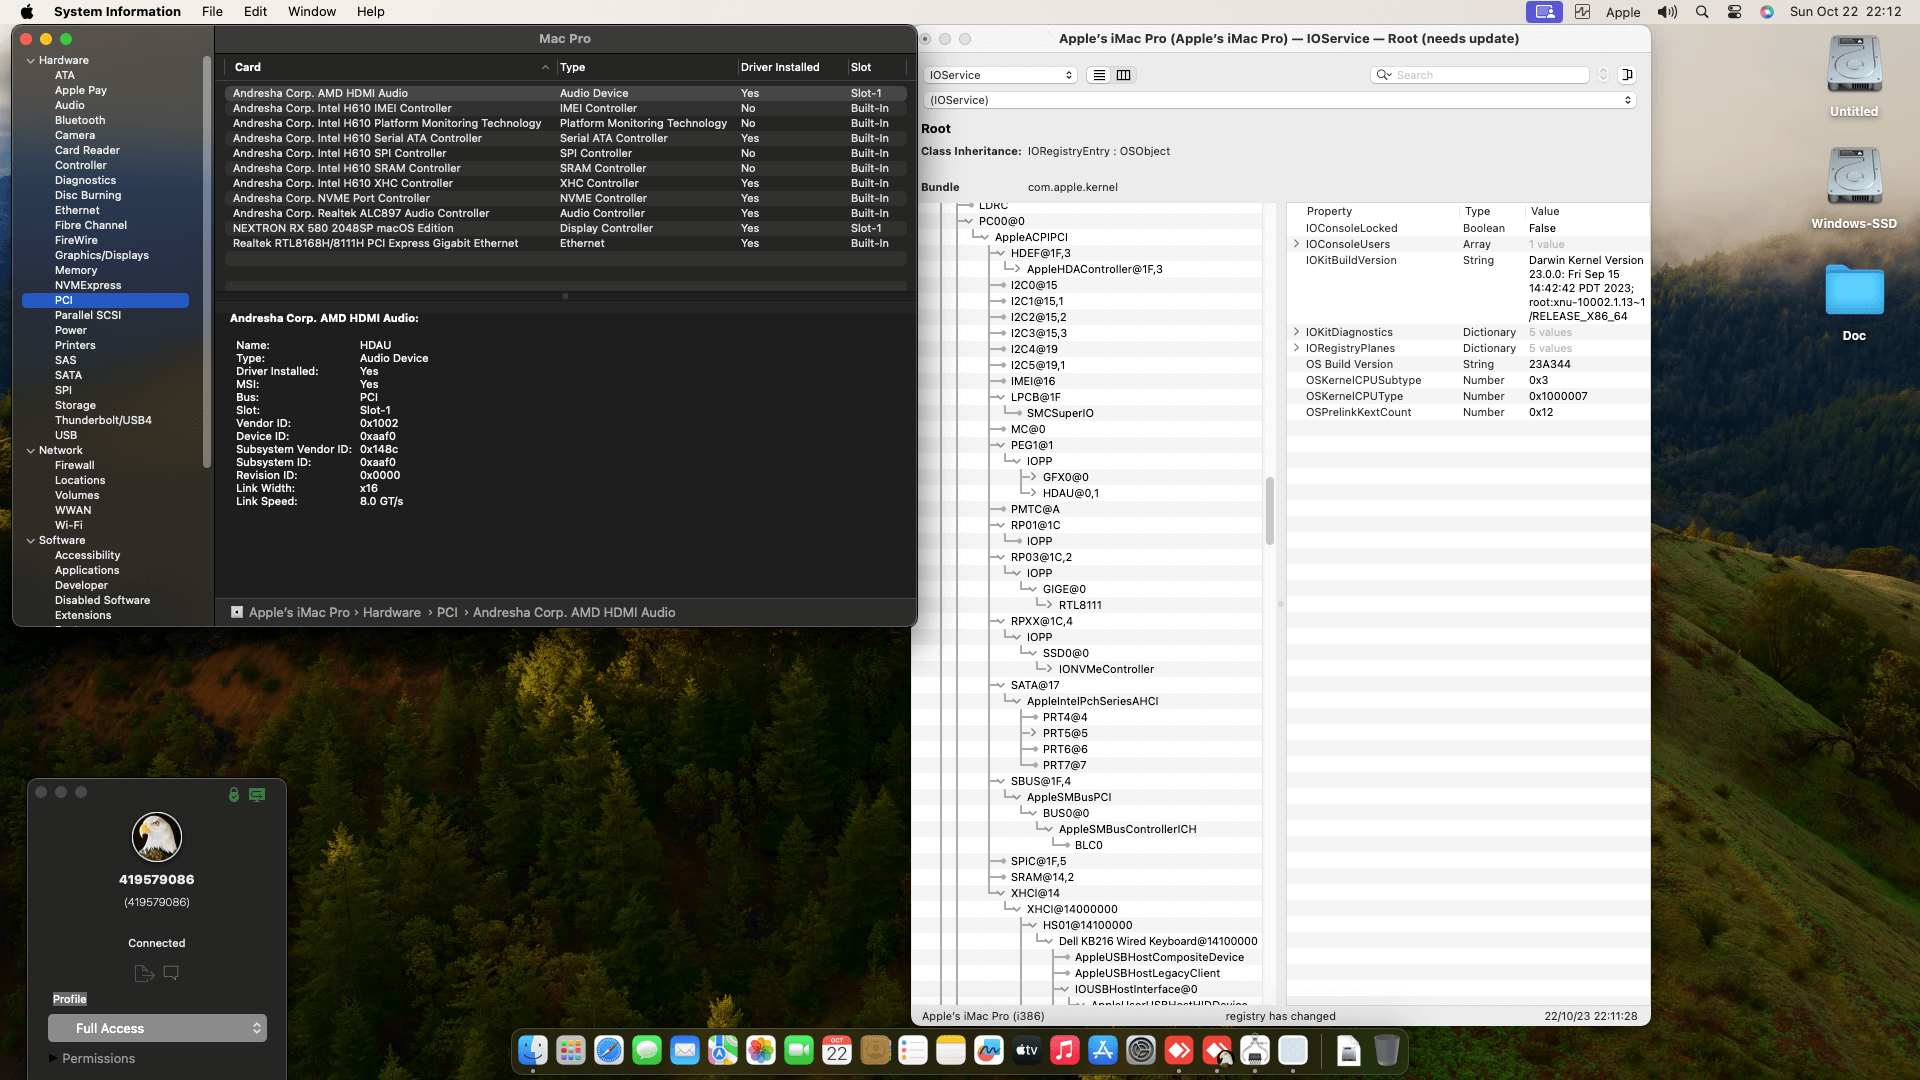Collapse the SATA@17 tree node
The height and width of the screenshot is (1080, 1920).
pyautogui.click(x=999, y=685)
